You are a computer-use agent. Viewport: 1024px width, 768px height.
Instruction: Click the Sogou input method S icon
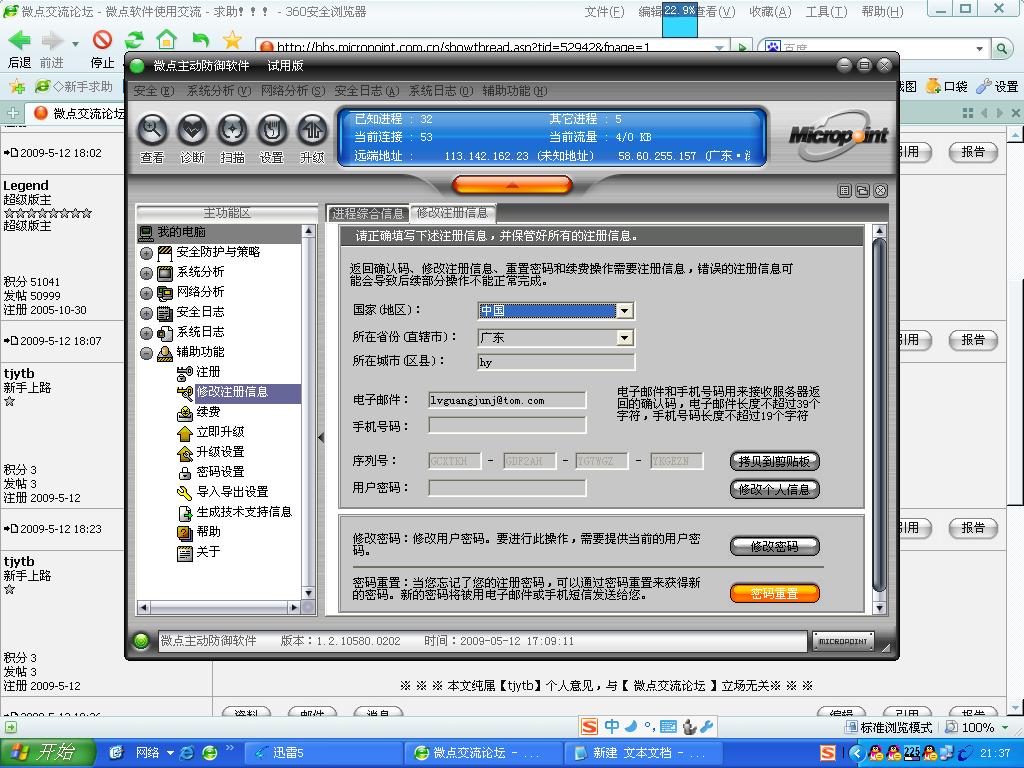pos(590,727)
